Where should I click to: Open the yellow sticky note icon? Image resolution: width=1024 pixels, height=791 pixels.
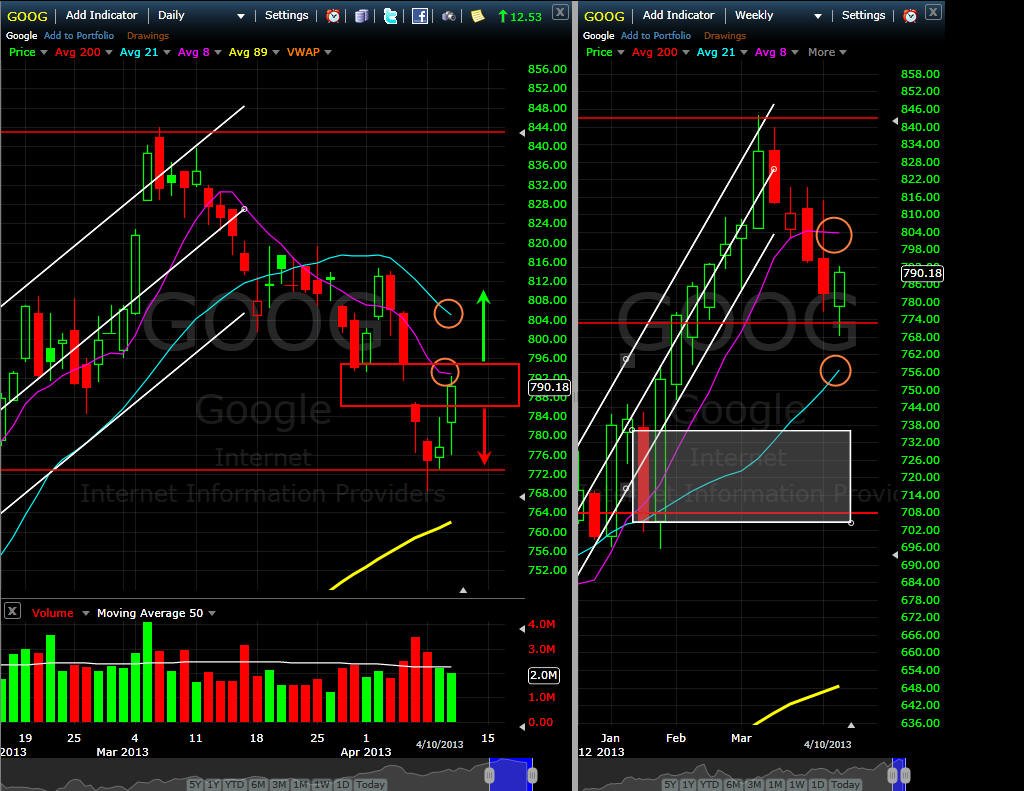[477, 16]
